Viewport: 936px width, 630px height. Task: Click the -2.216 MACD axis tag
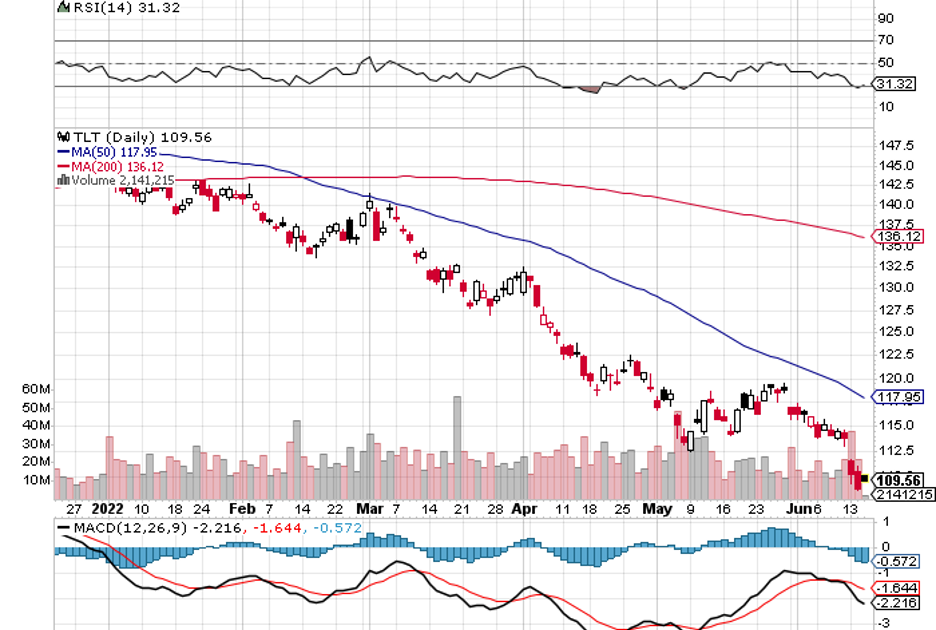(897, 603)
